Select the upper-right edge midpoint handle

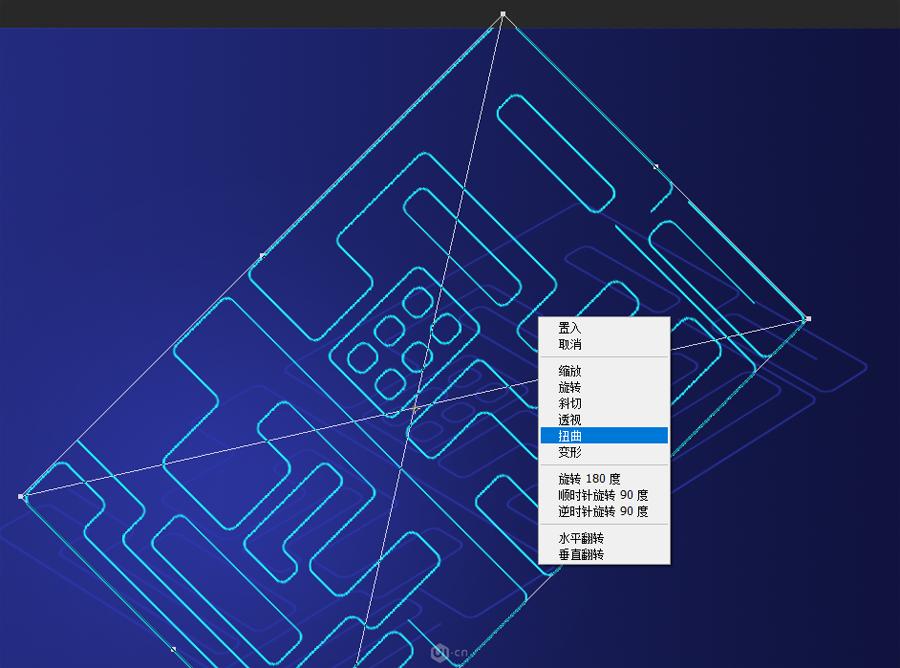656,165
